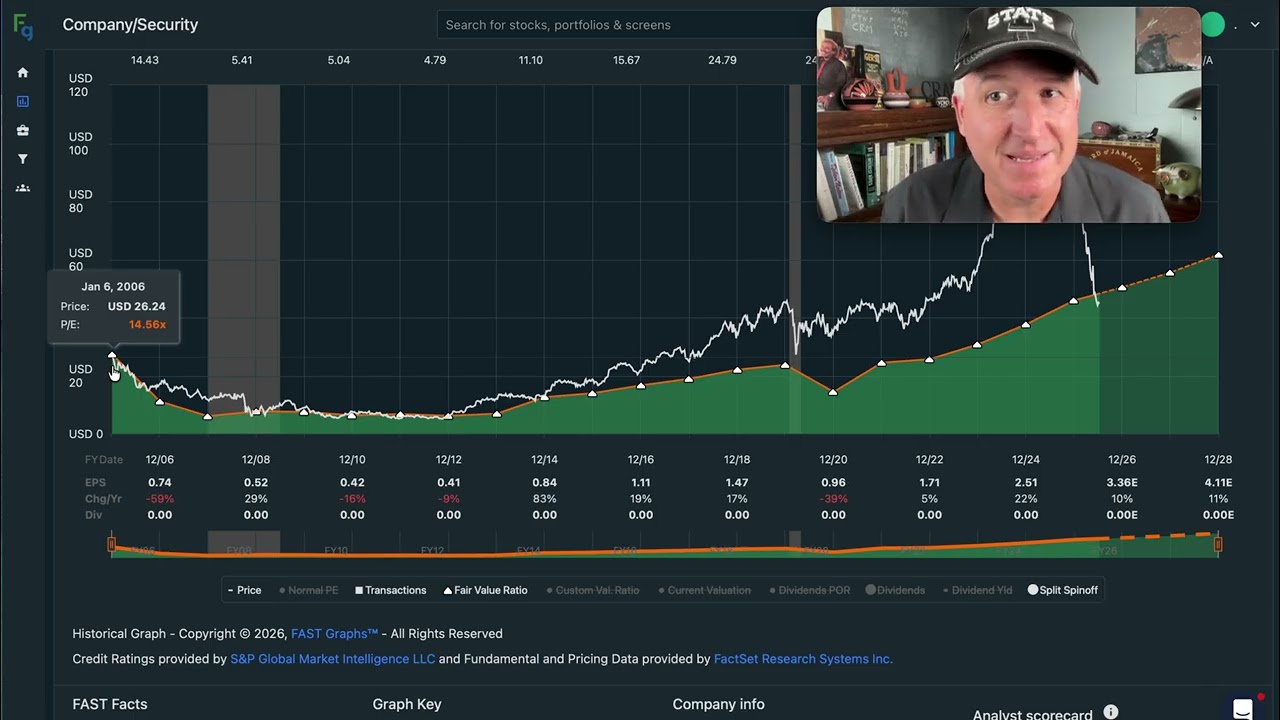1280x720 pixels.
Task: Click the range navigator near FY14
Action: [x=529, y=550]
